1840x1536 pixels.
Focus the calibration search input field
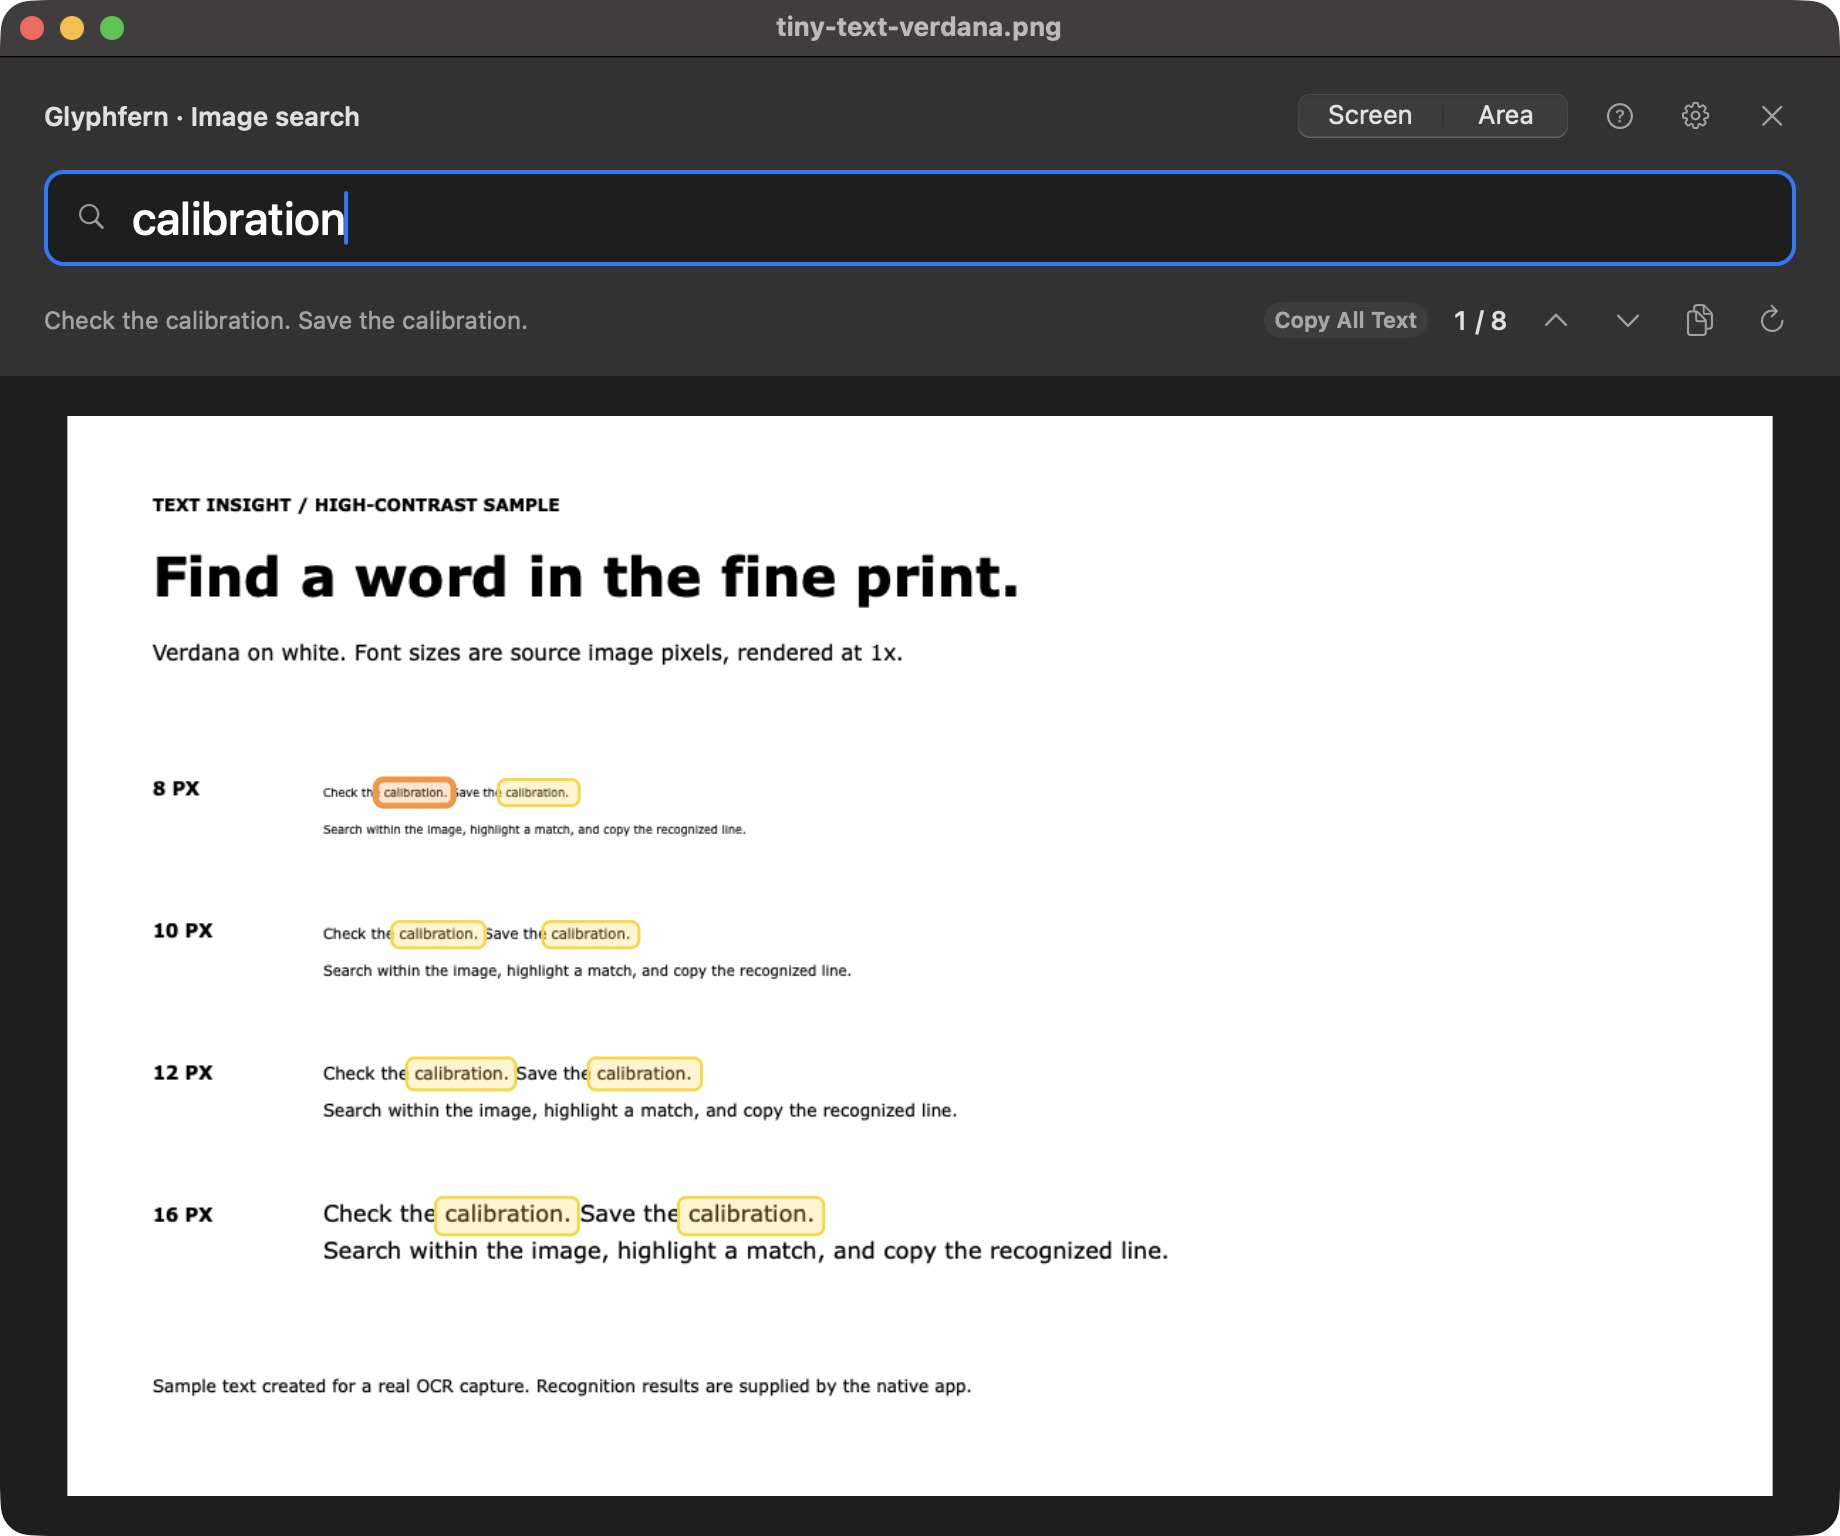coord(919,218)
